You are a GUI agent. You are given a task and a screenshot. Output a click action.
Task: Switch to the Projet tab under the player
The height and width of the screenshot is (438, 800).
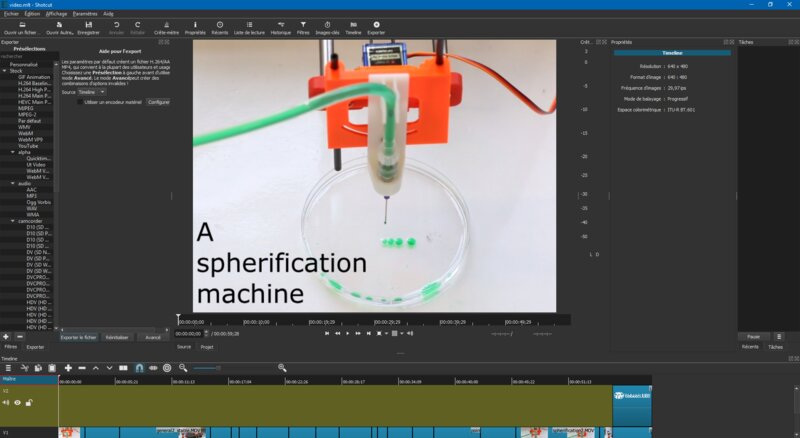tap(207, 347)
